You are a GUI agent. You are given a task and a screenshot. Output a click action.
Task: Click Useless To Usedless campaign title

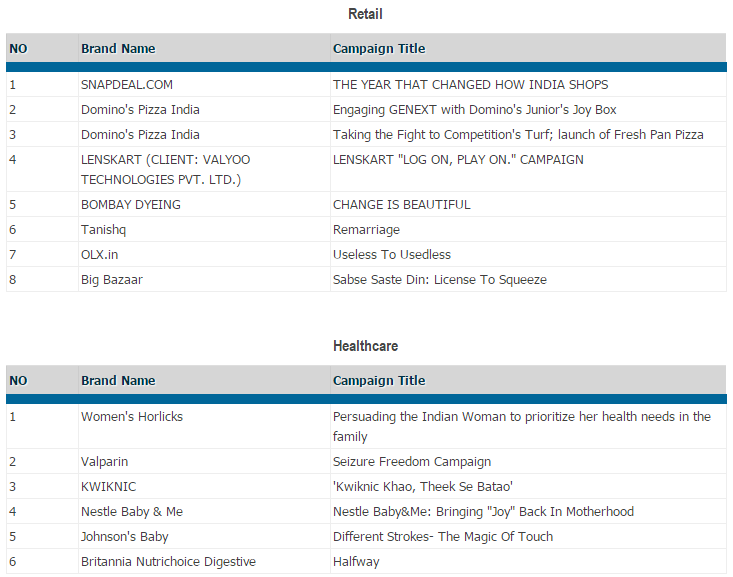(392, 255)
